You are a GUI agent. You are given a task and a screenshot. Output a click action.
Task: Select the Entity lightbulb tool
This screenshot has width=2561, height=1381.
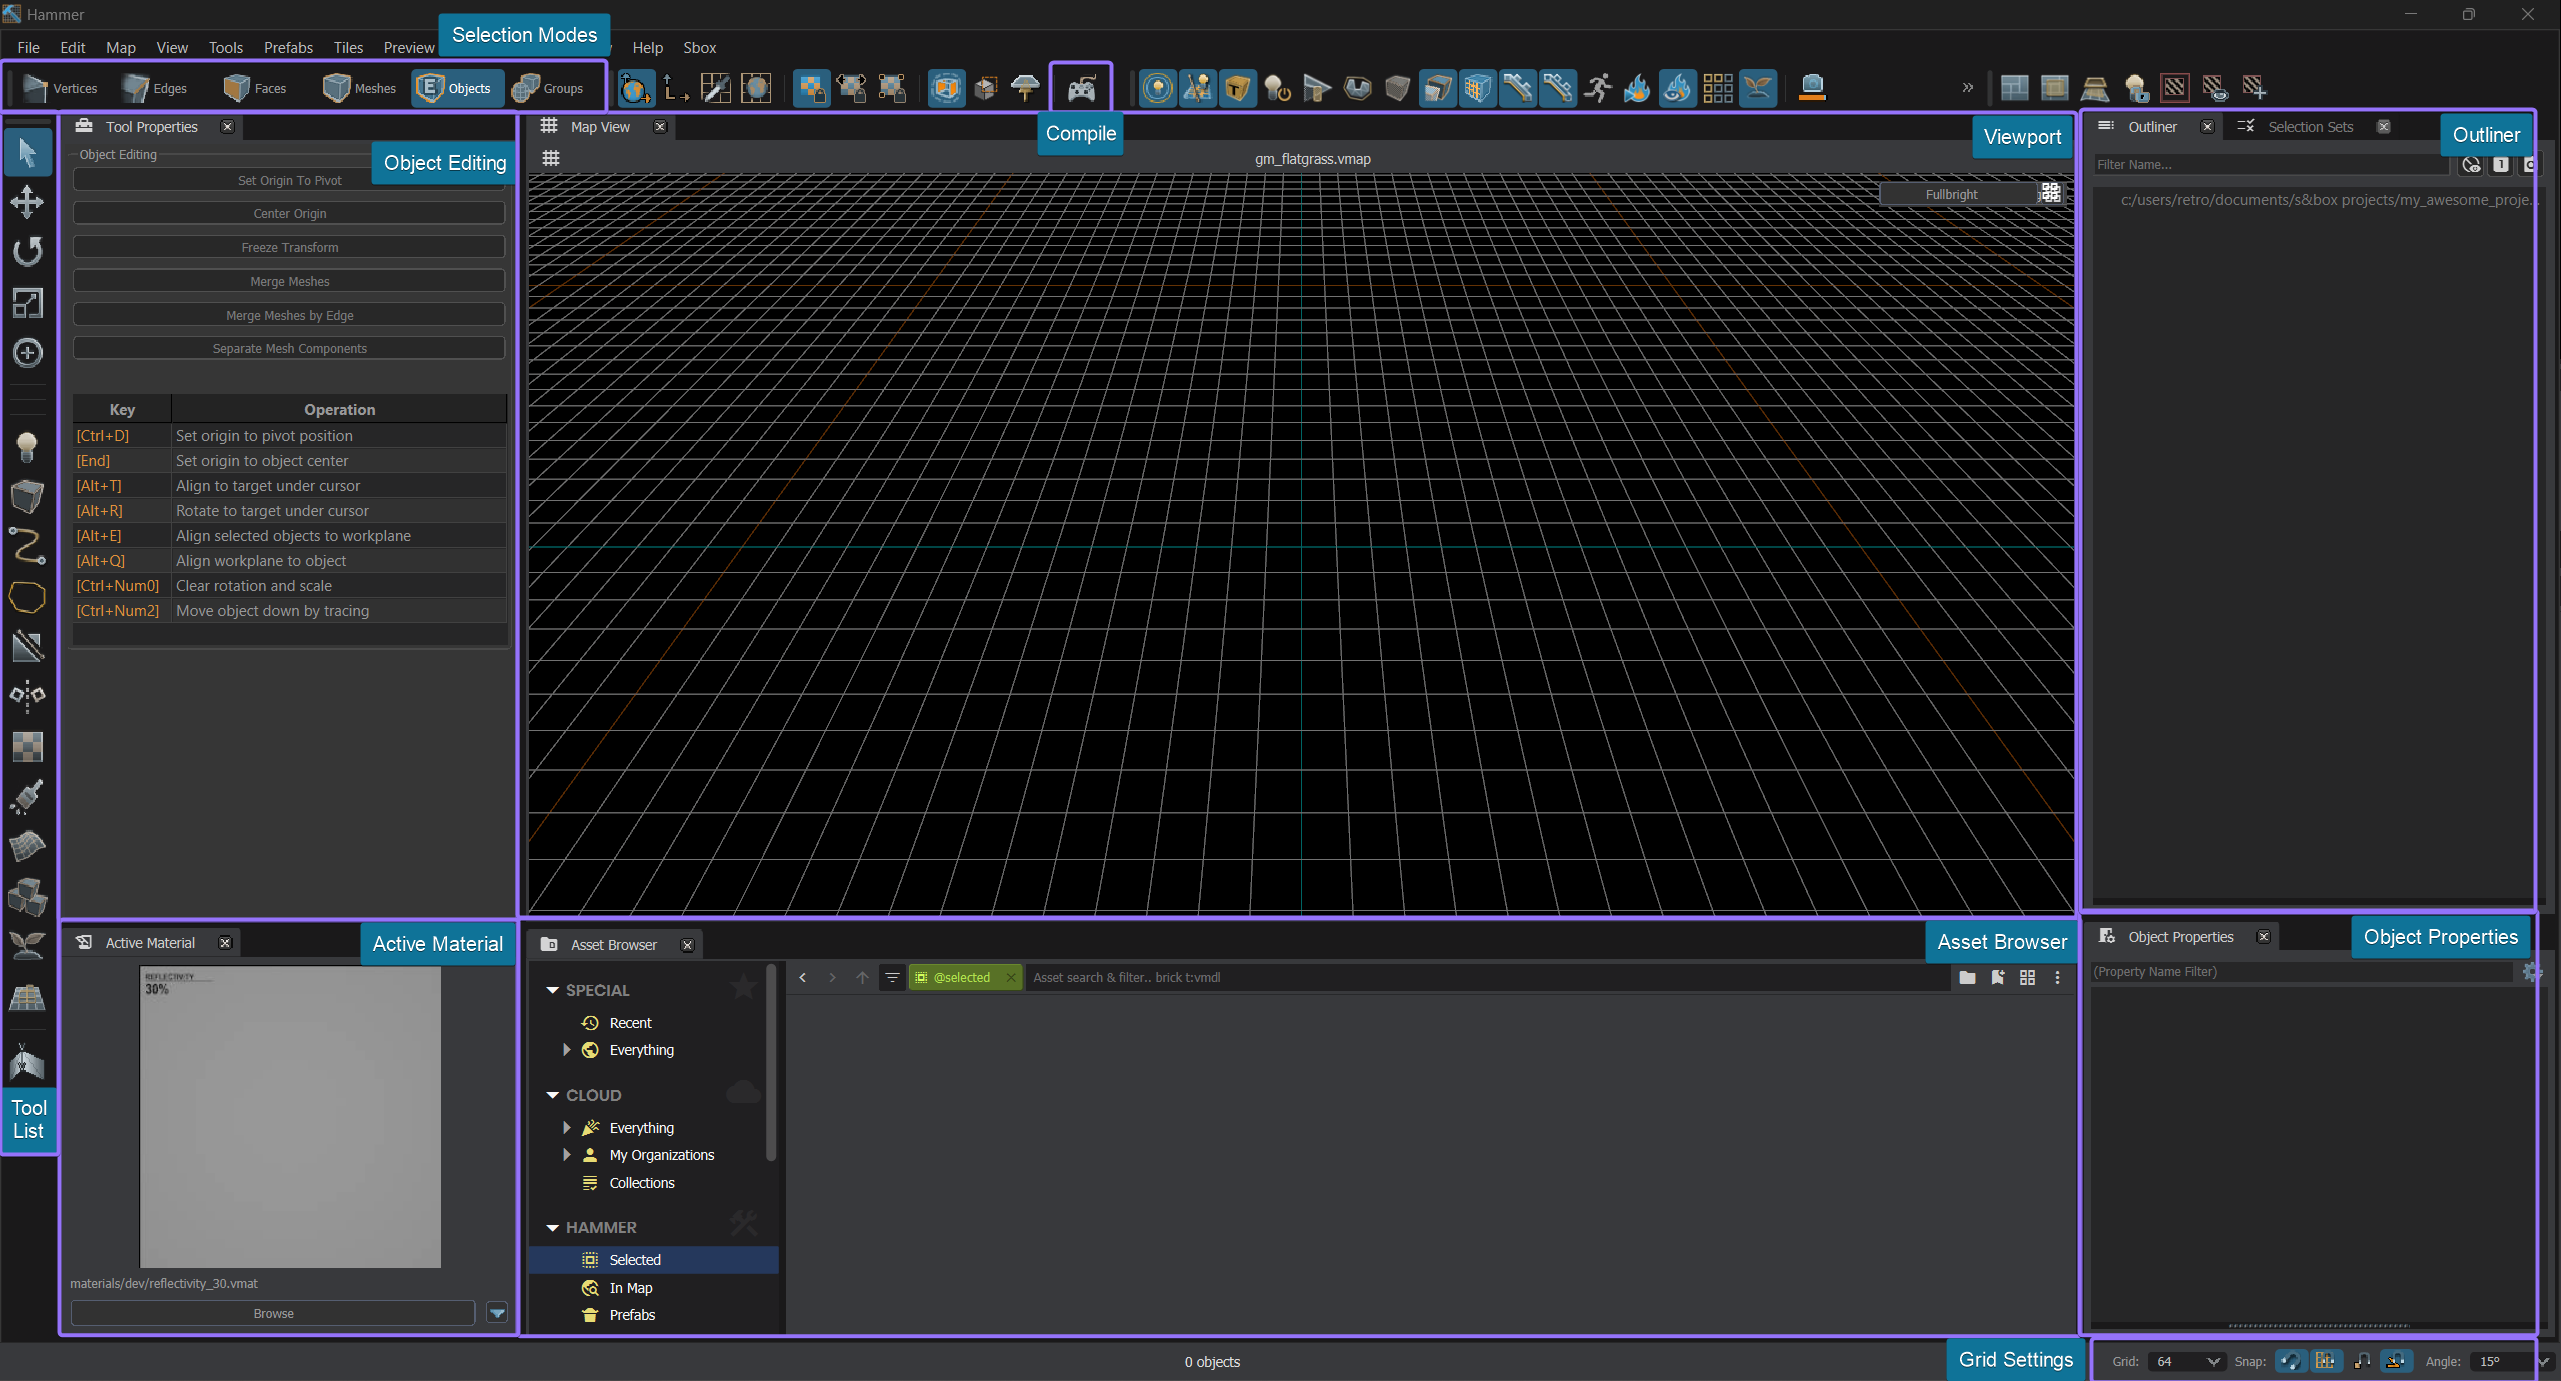pyautogui.click(x=27, y=446)
